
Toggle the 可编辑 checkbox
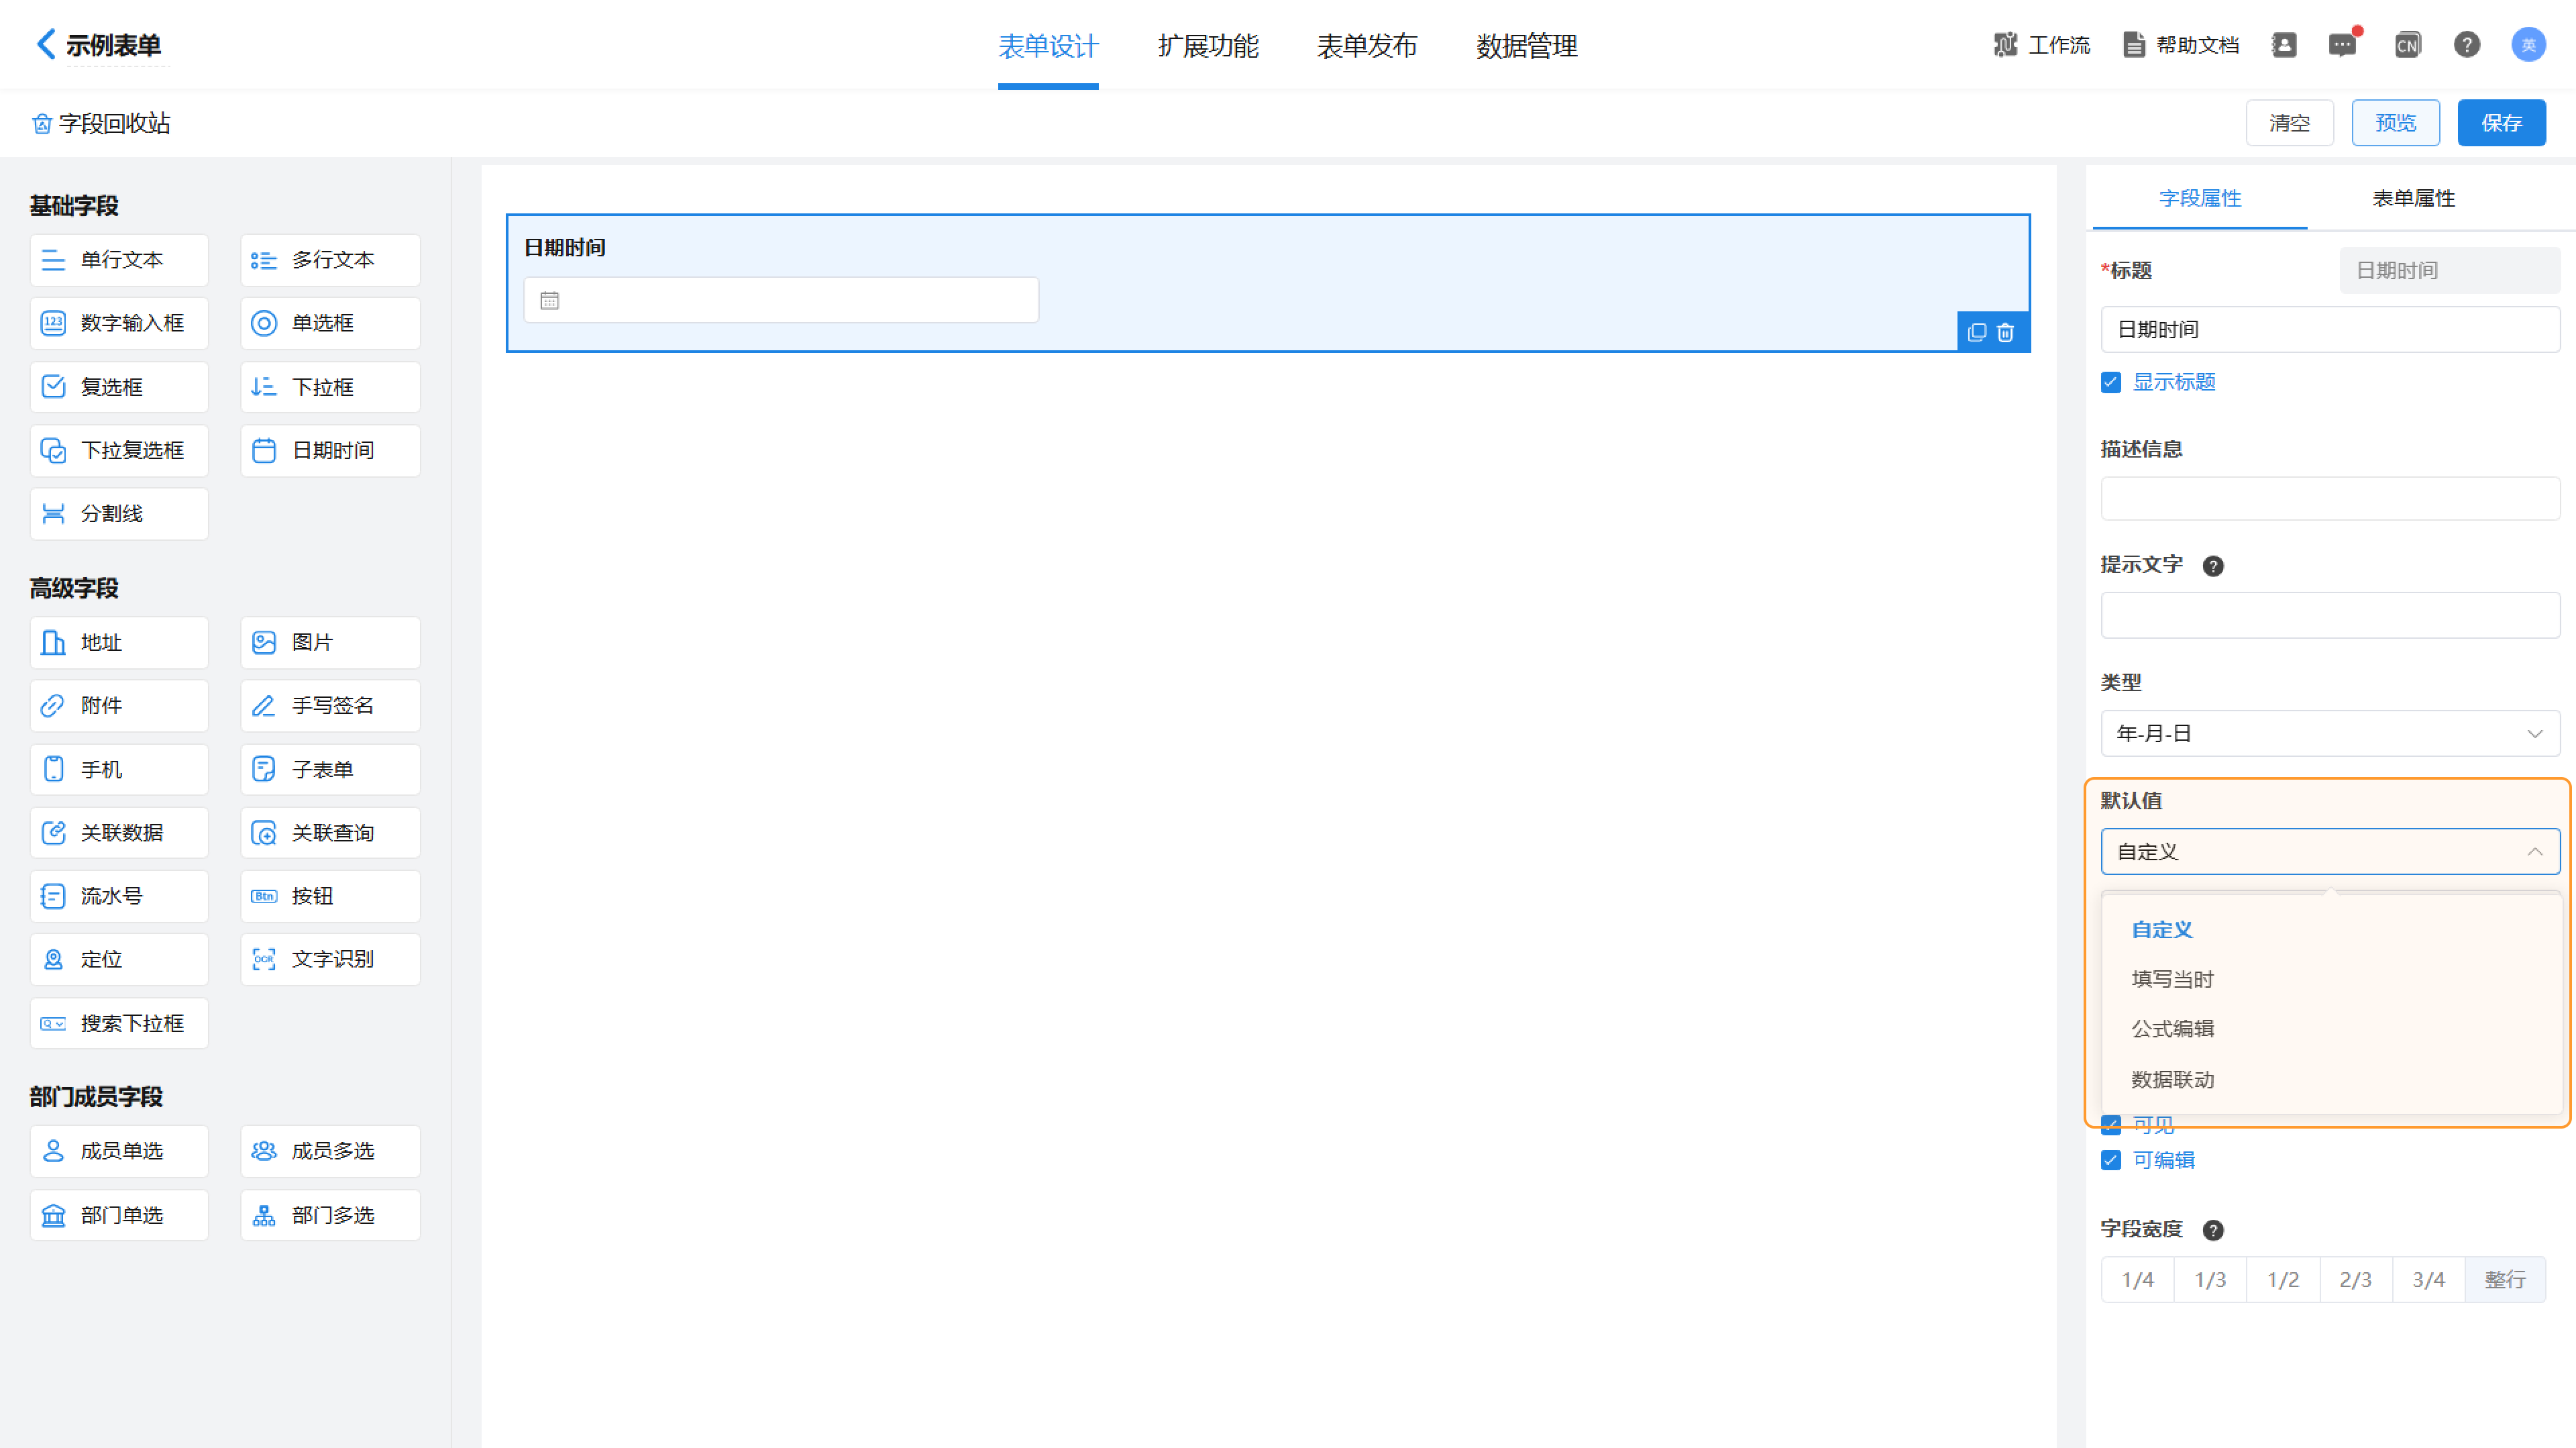(x=2111, y=1160)
